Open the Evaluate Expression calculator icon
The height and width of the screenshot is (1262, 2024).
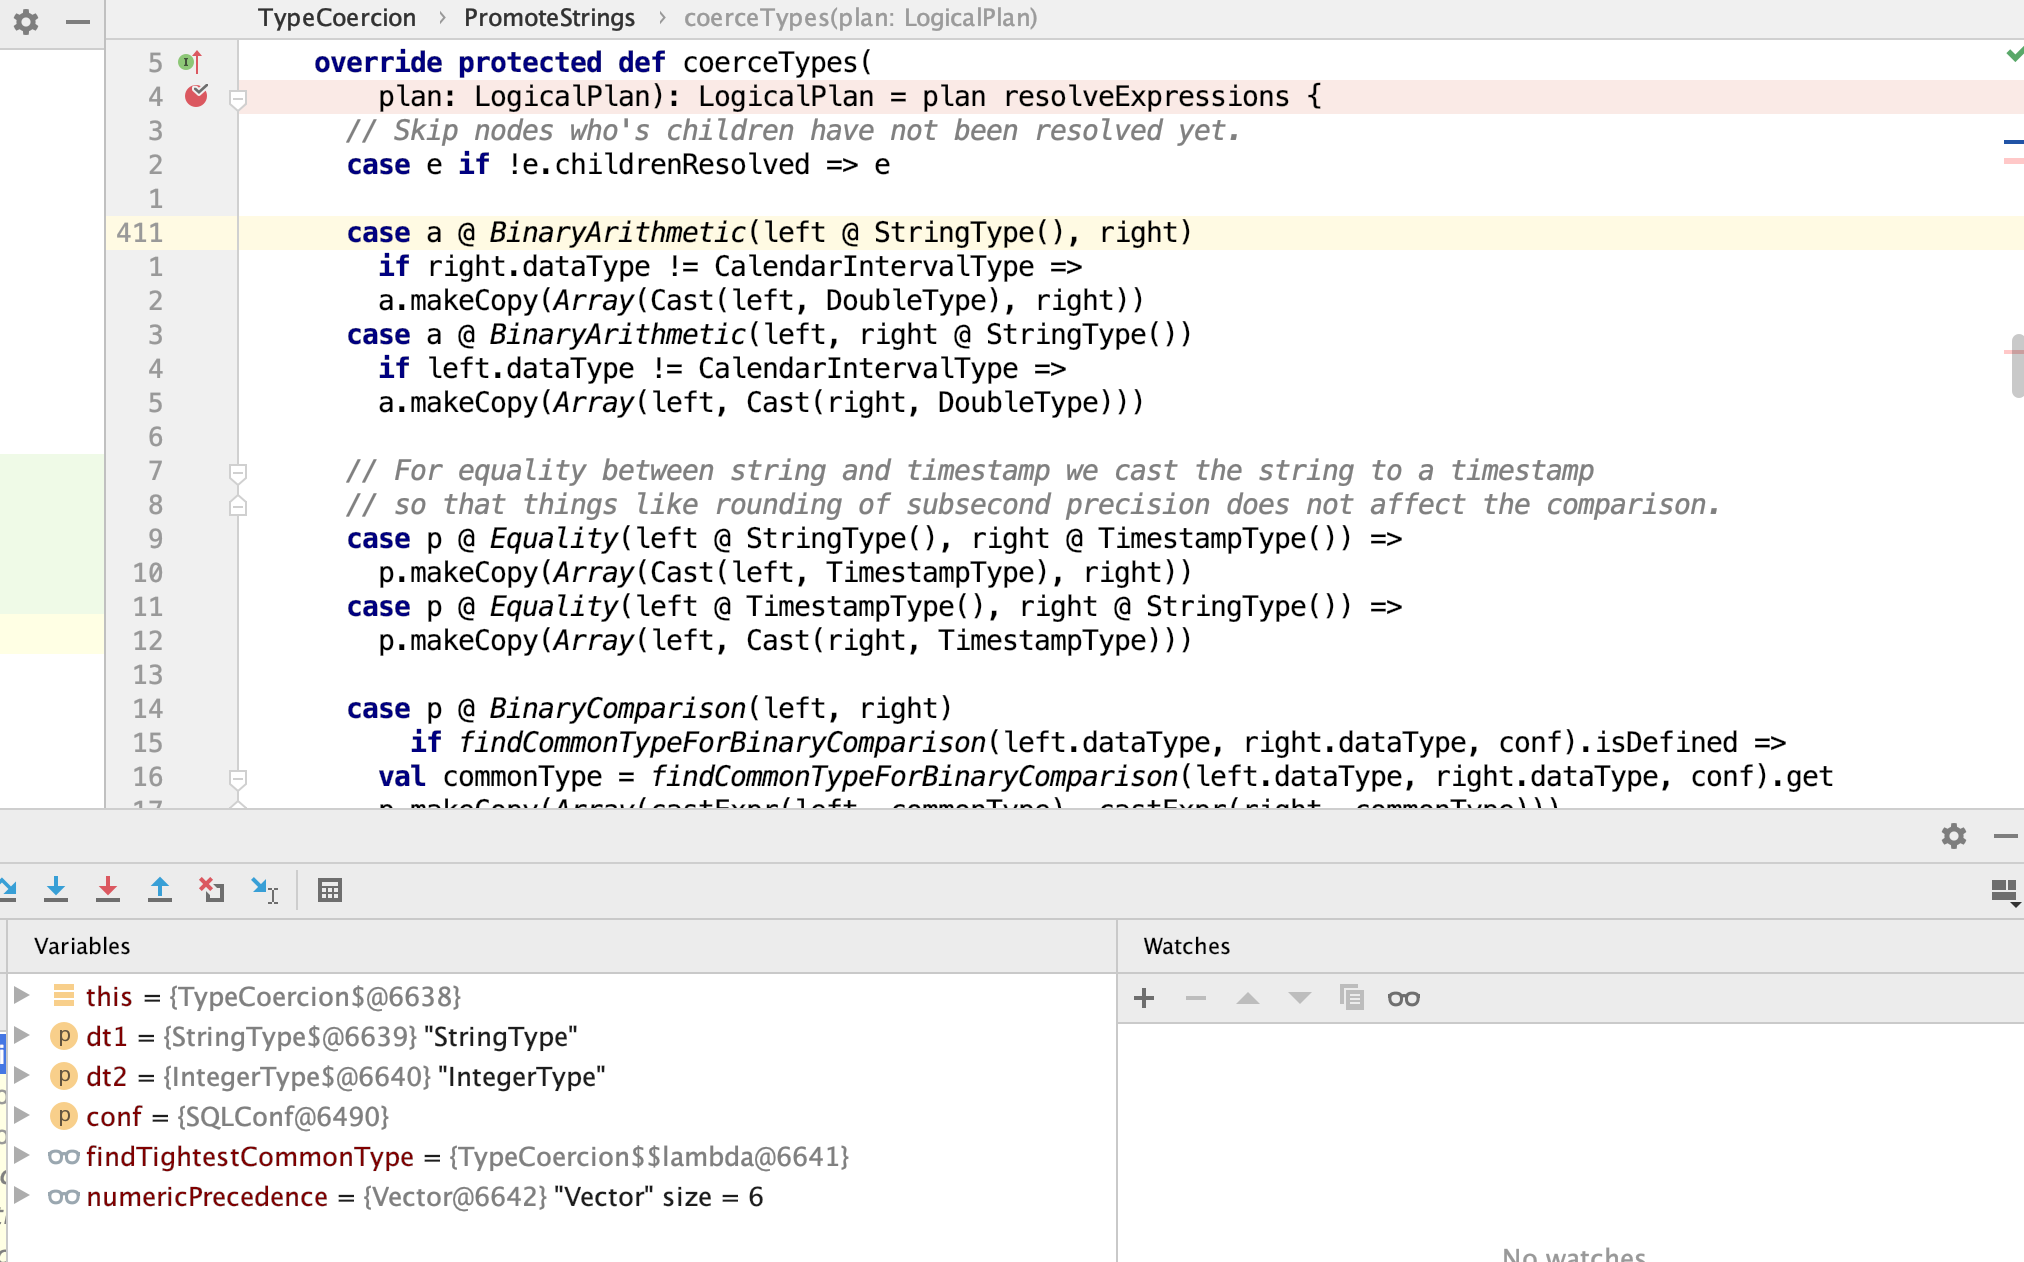[x=330, y=890]
